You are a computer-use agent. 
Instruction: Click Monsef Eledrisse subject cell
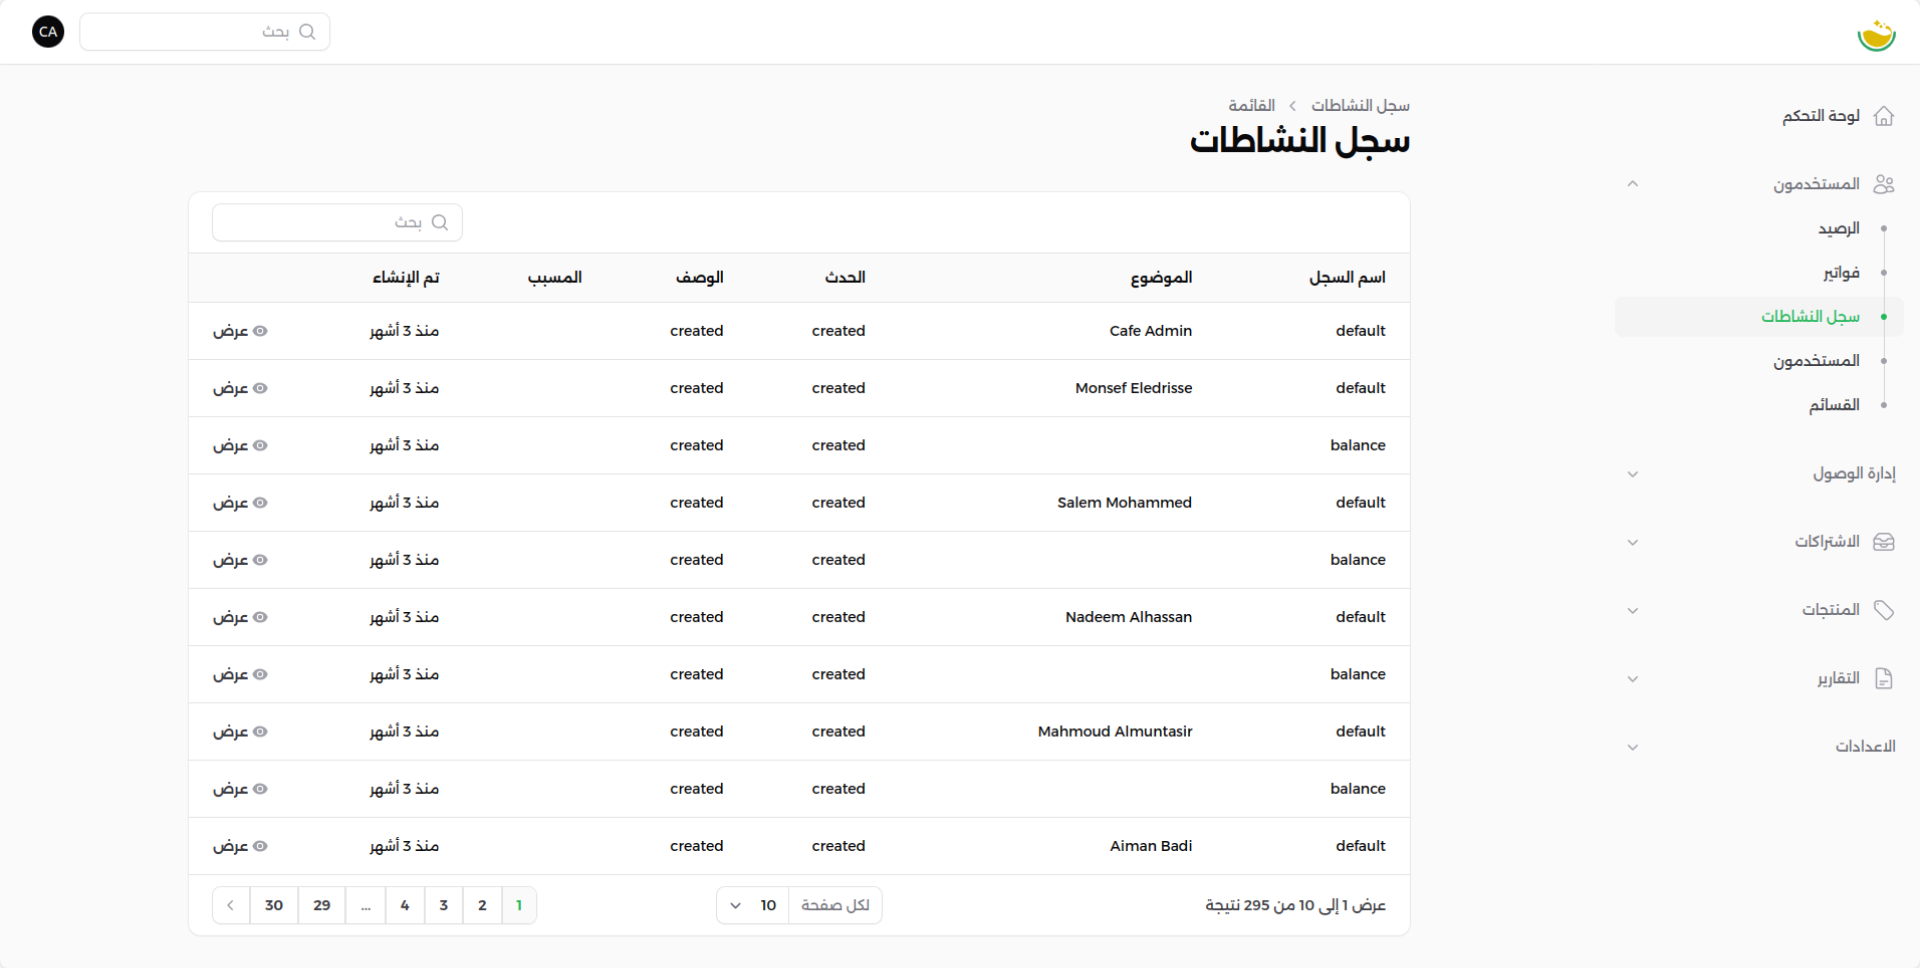coord(1133,388)
